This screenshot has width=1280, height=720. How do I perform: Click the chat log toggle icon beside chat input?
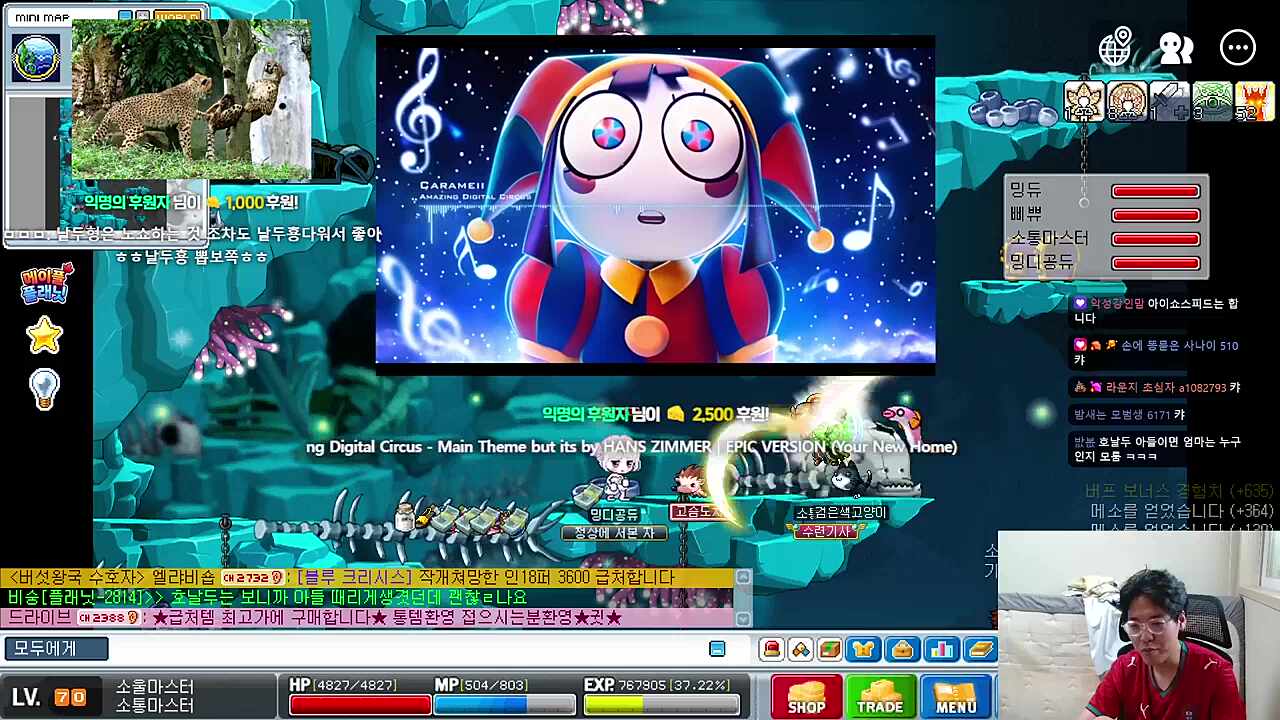(717, 650)
